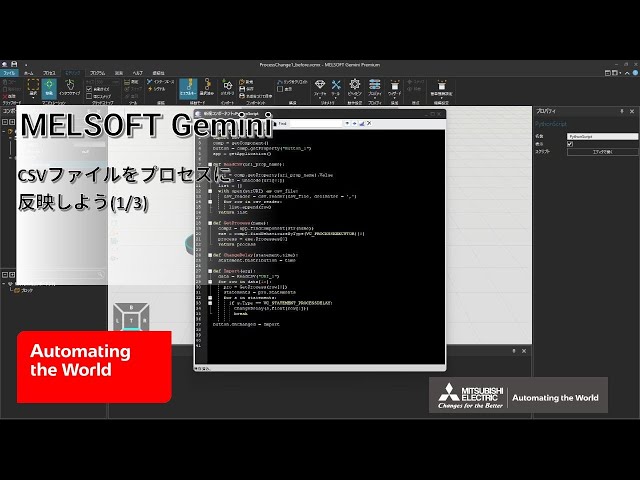Open the rightmost magic-hat settings dropdown
Image resolution: width=640 pixels, height=480 pixels.
coord(441,88)
